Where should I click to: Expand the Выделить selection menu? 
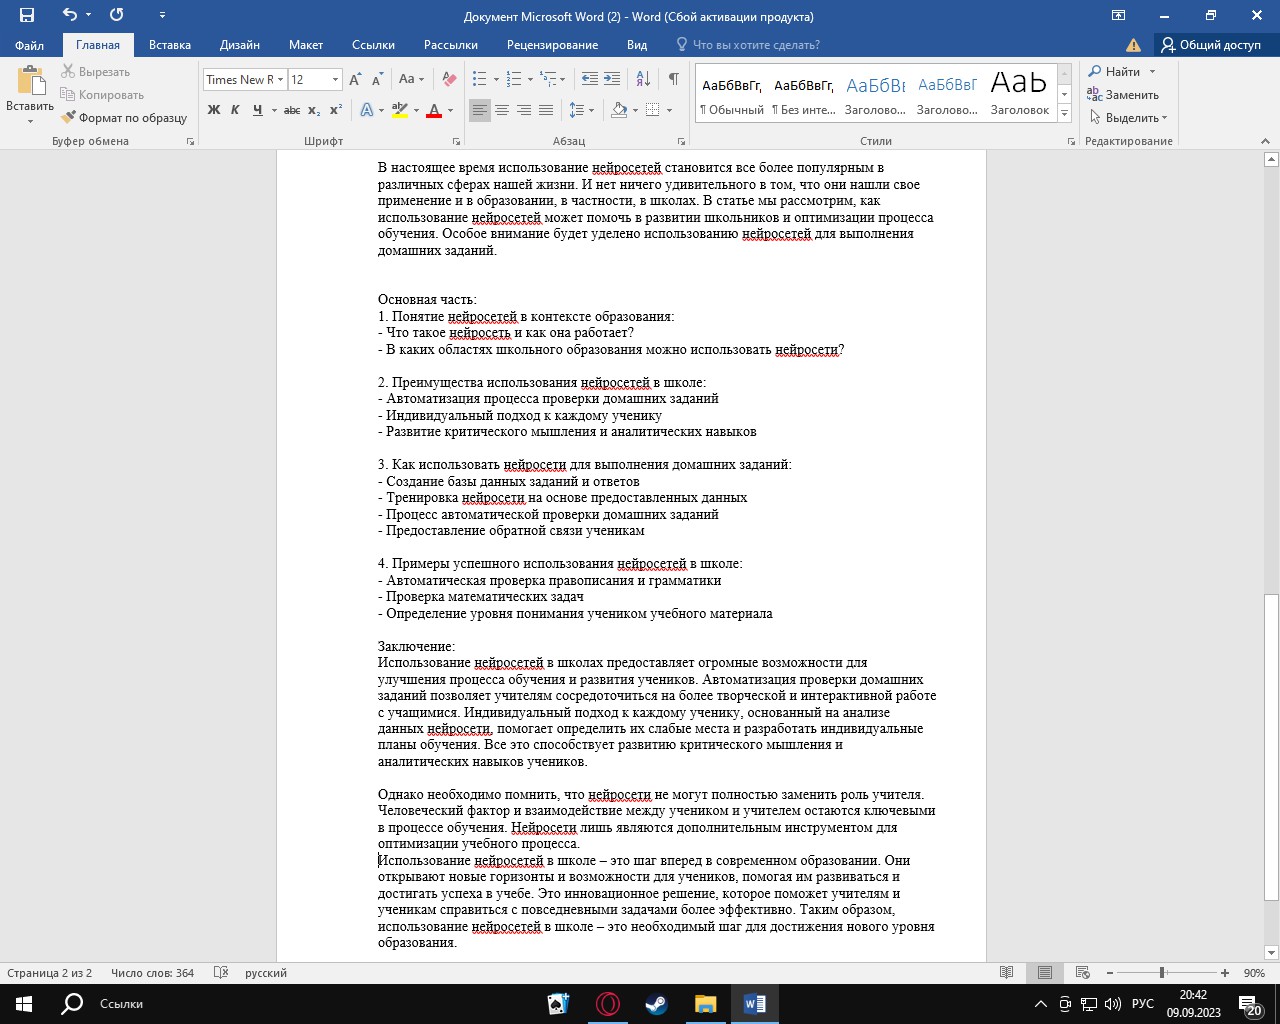coord(1129,118)
